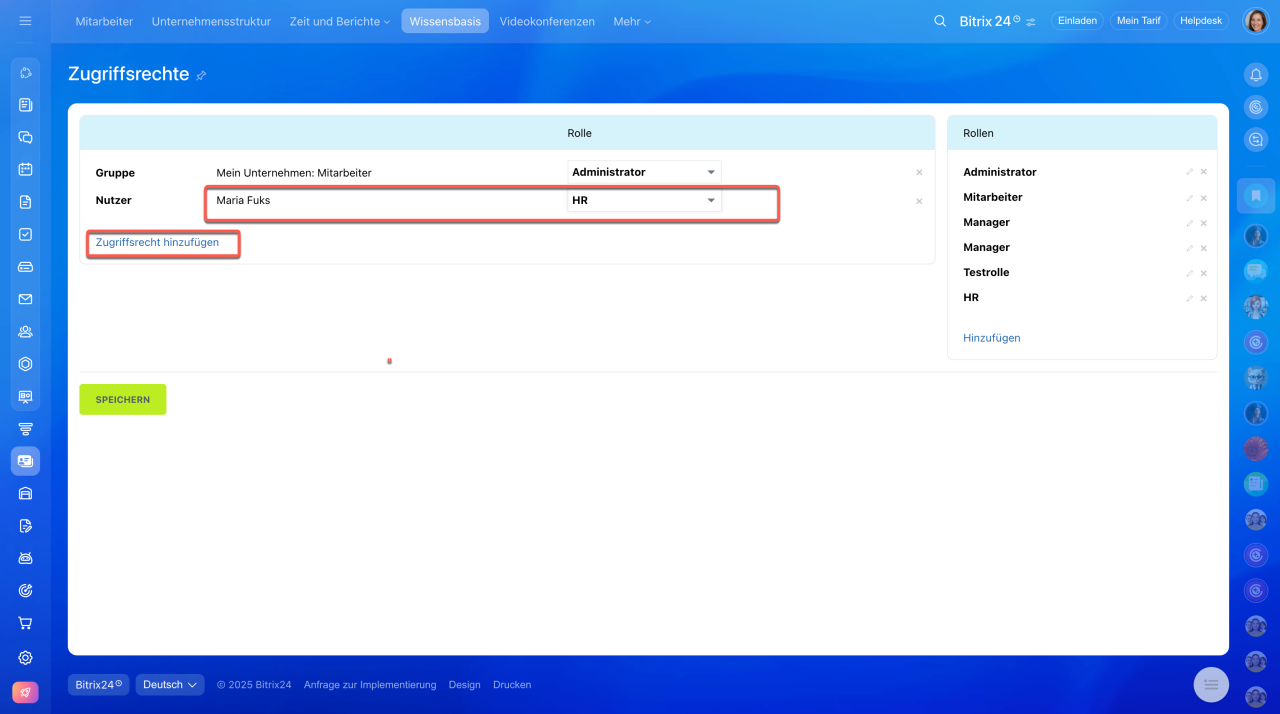Pin the Zugriffsrechte page title

201,75
